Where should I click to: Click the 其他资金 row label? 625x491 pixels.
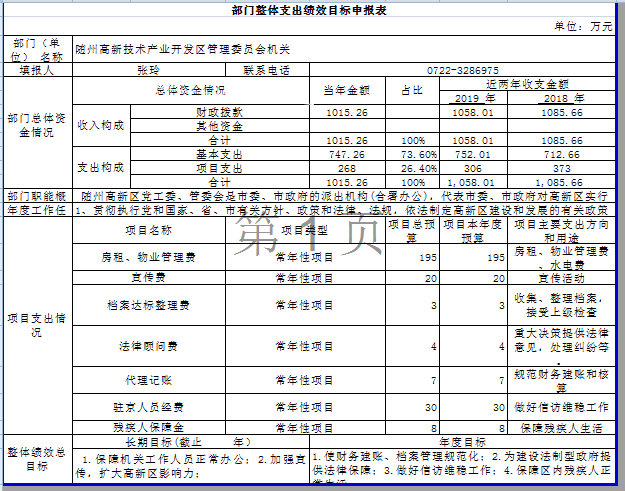[220, 126]
